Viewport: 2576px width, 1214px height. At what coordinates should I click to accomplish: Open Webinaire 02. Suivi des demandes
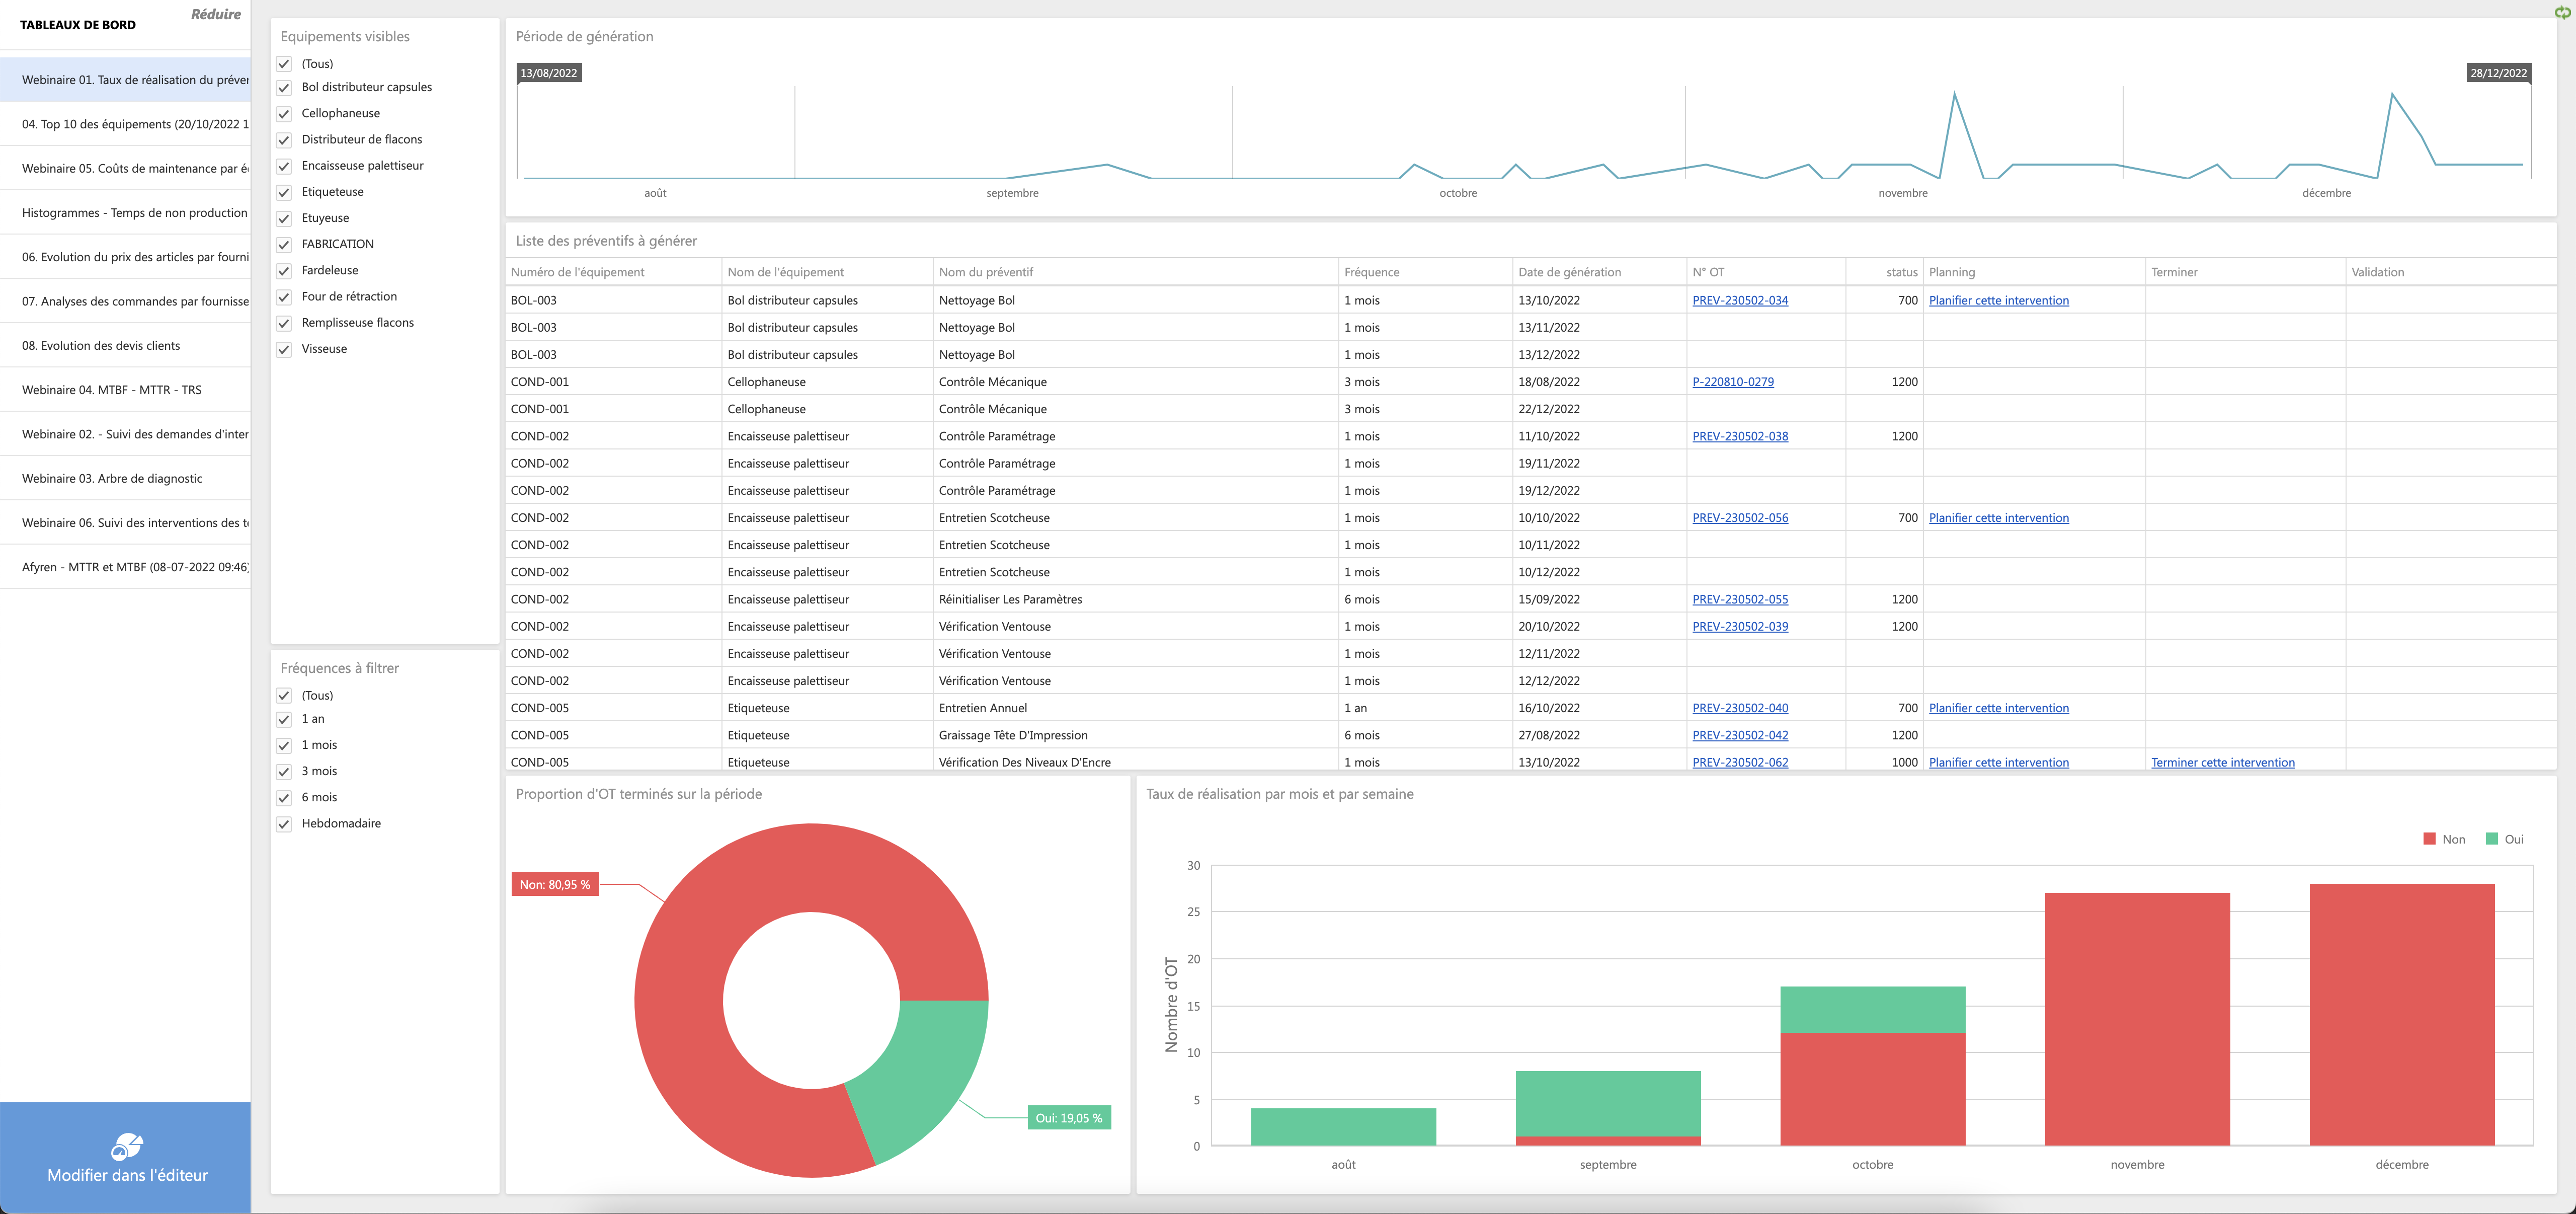point(125,434)
